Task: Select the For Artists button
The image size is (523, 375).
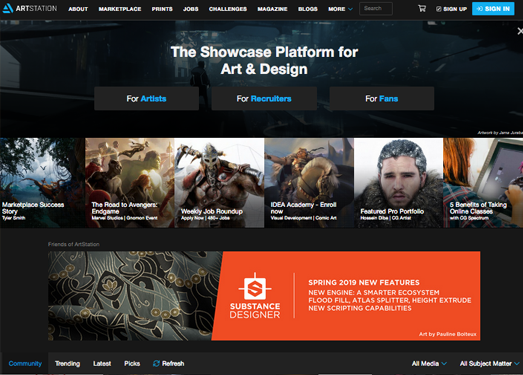Action: click(146, 98)
